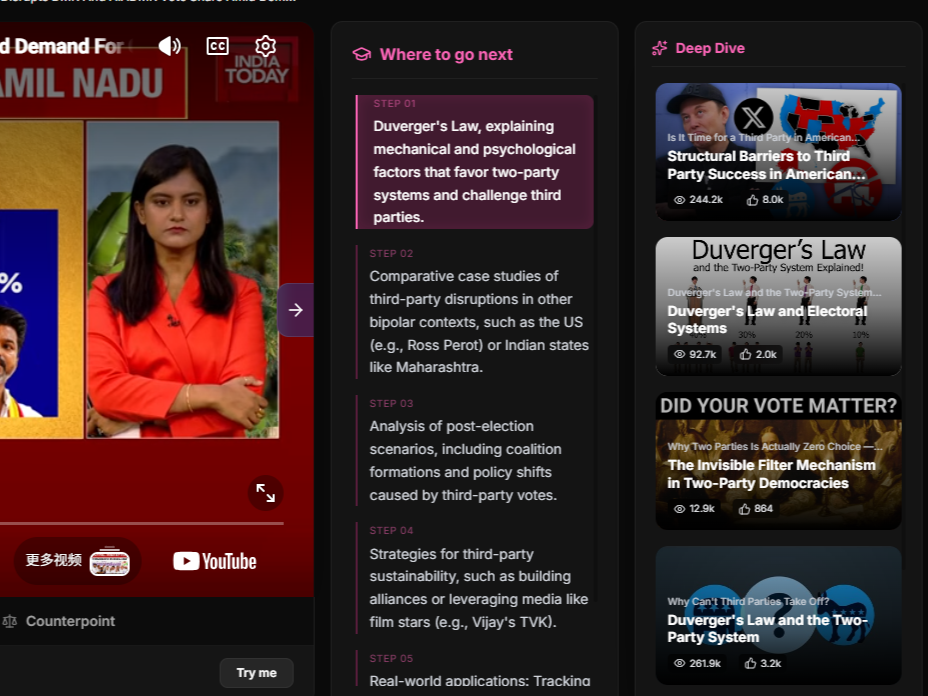
Task: Click the eye icon showing 92.7k views
Action: tap(679, 355)
